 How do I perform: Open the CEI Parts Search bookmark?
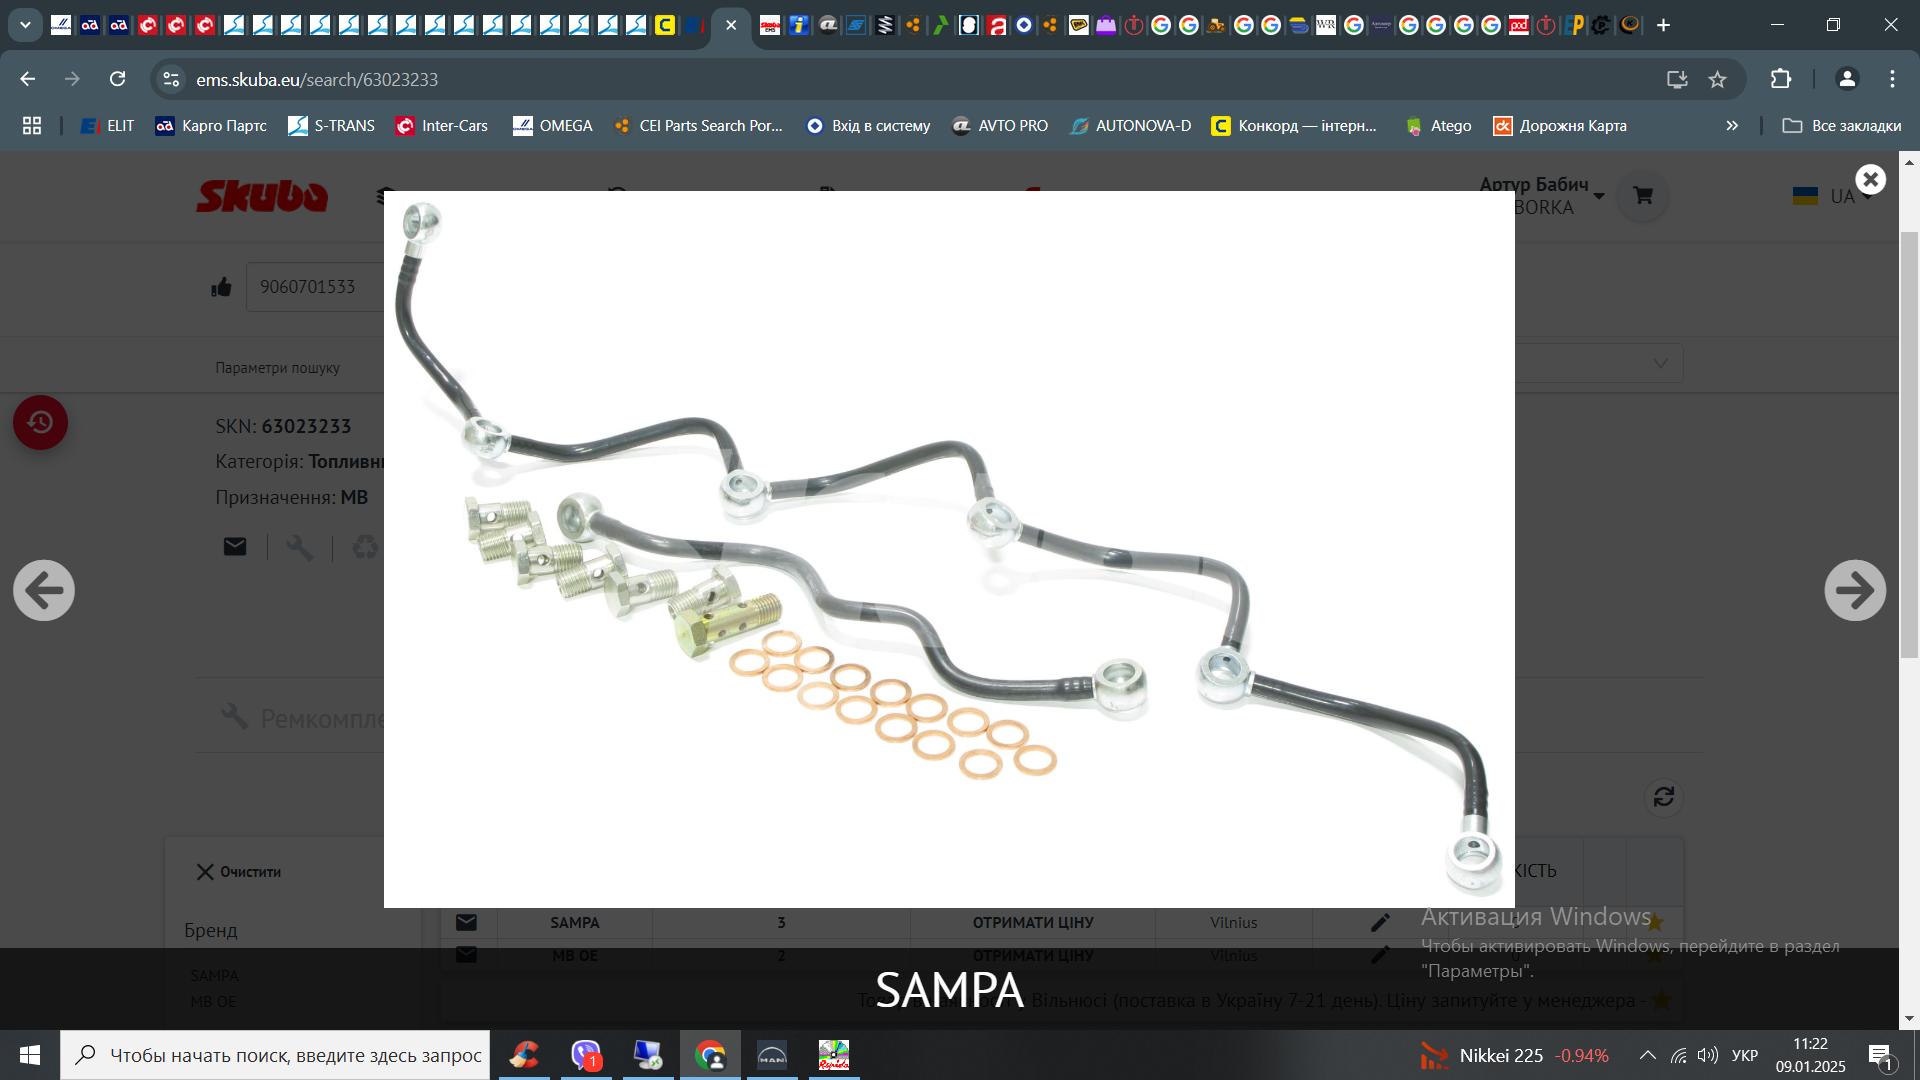698,126
